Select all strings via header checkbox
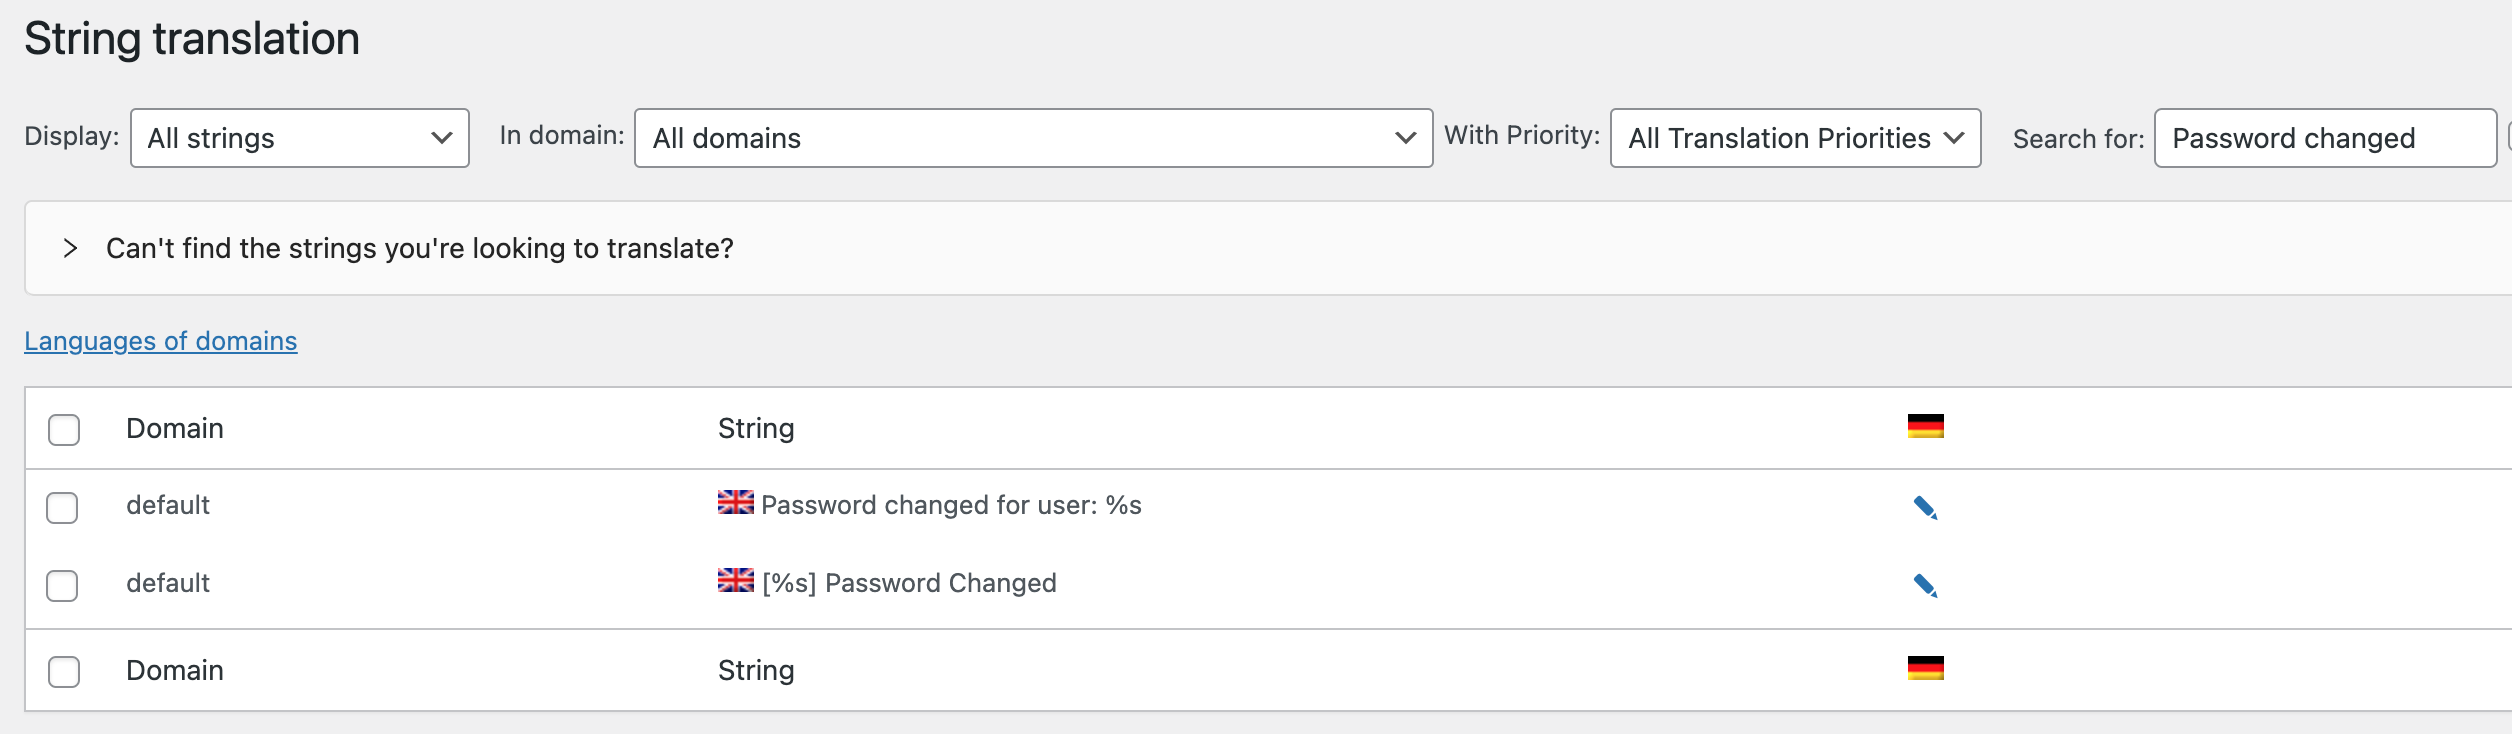The image size is (2512, 734). click(64, 430)
